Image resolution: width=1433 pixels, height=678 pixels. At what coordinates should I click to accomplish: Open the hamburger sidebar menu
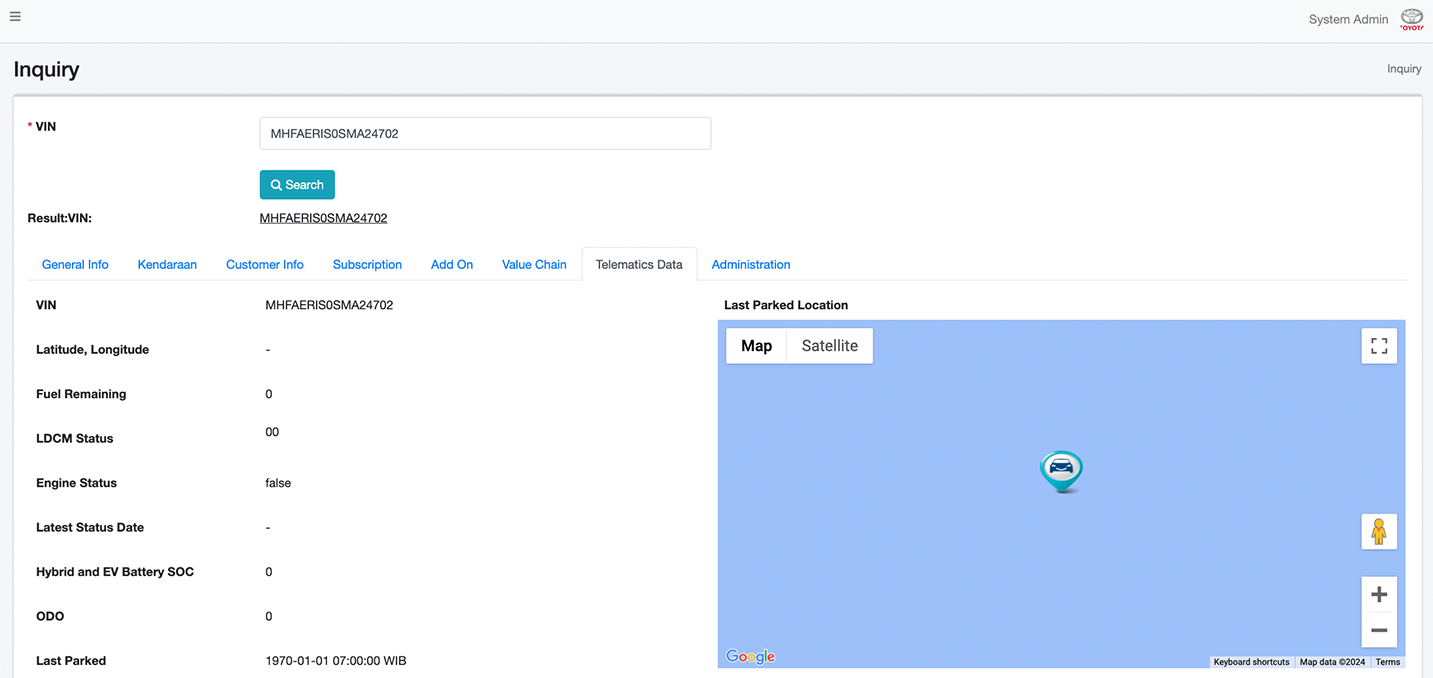pyautogui.click(x=15, y=17)
